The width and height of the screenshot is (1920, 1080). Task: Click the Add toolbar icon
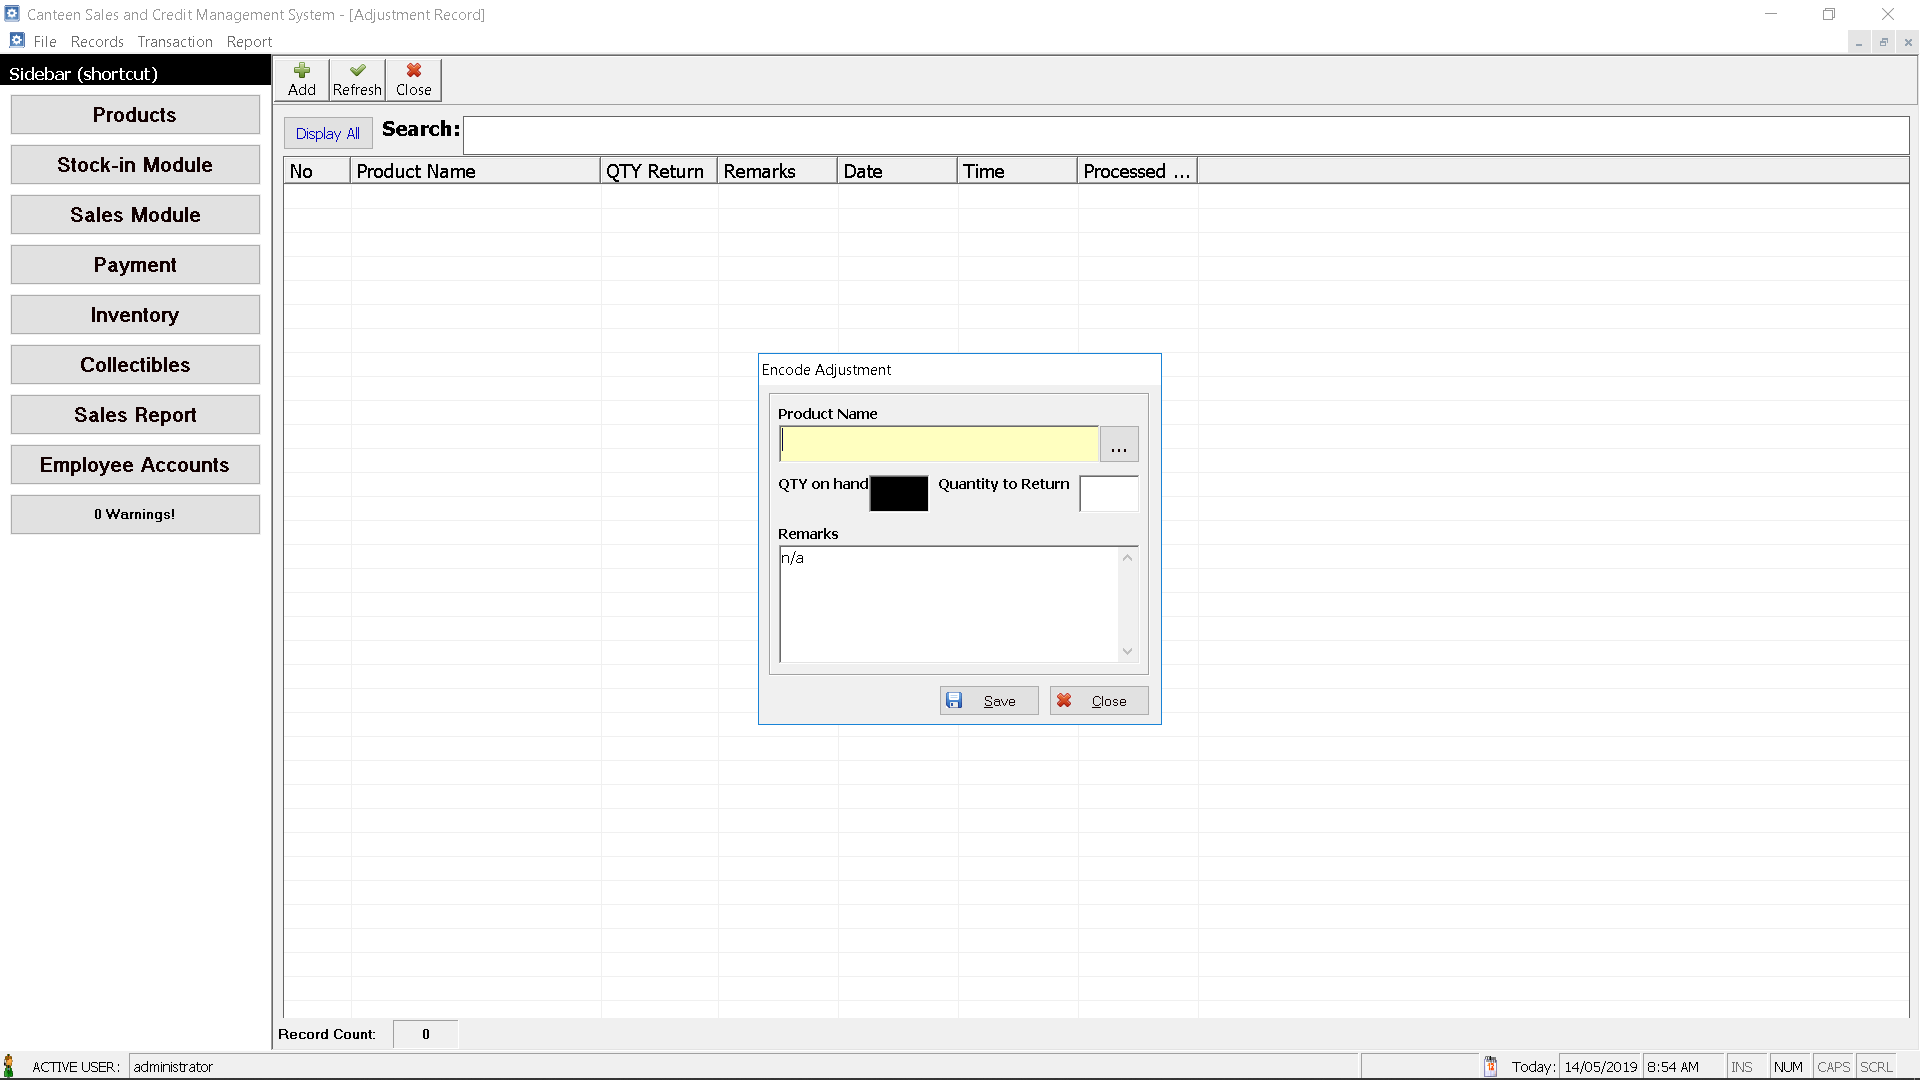pyautogui.click(x=301, y=70)
